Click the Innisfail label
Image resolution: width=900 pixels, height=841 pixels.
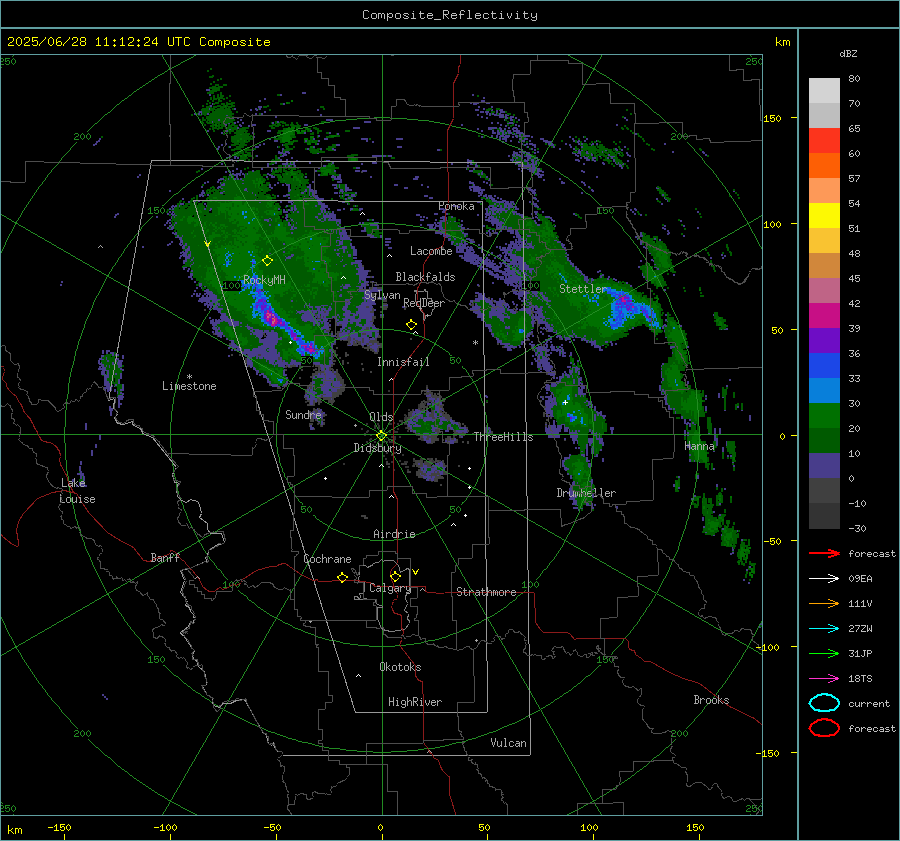click(x=403, y=362)
